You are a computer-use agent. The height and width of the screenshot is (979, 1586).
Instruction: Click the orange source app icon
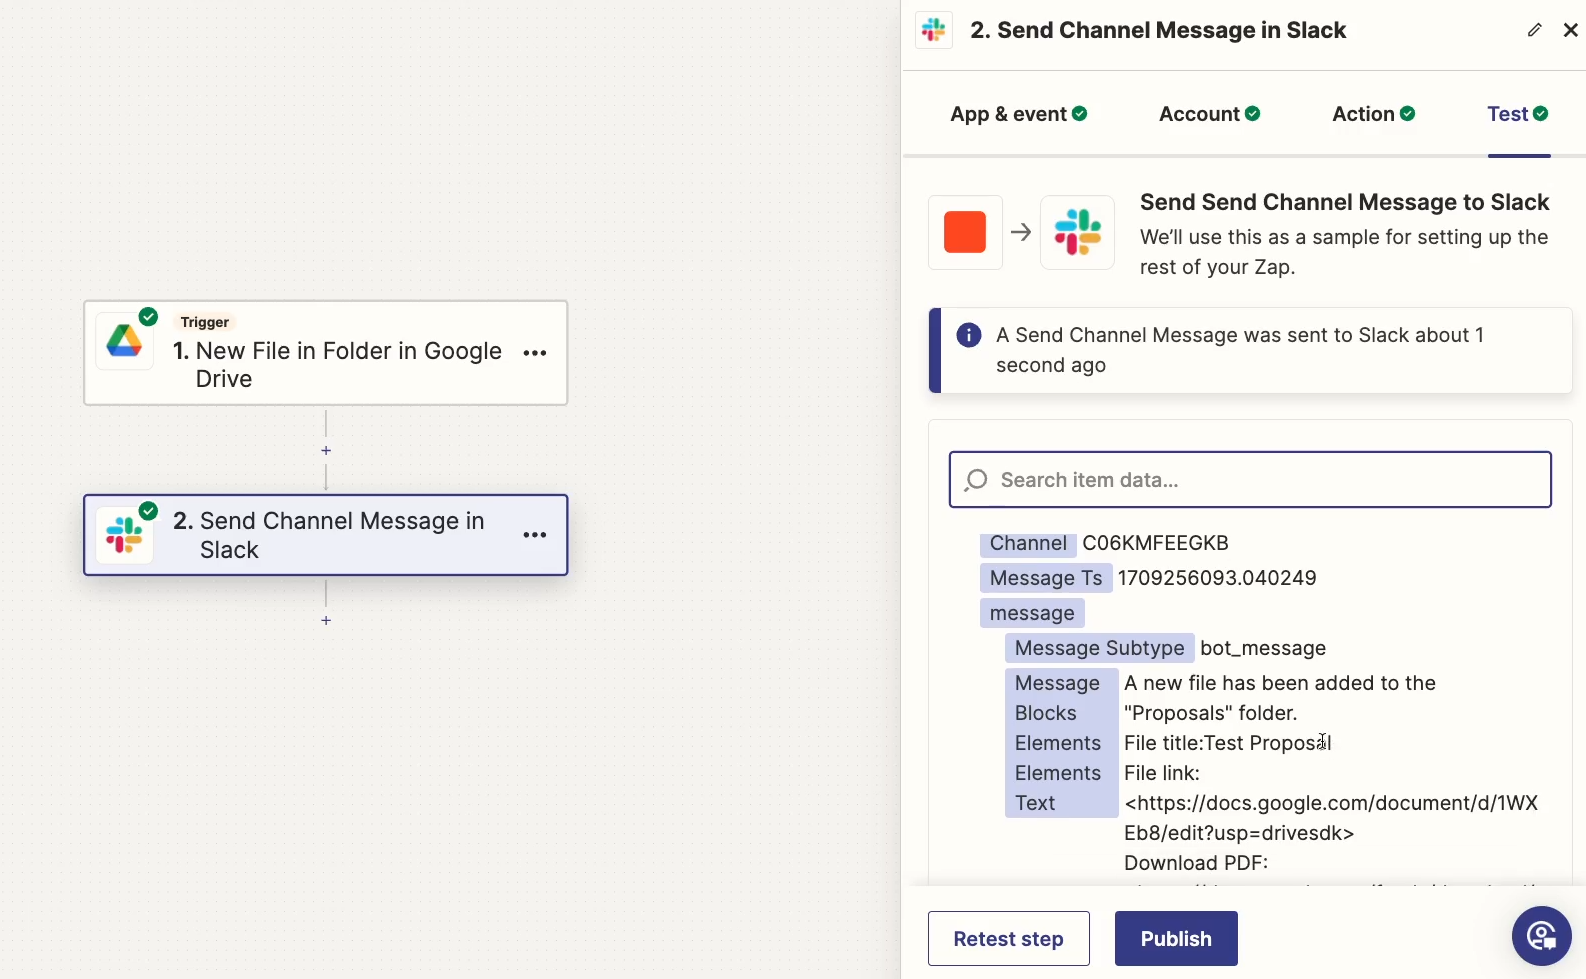(x=965, y=232)
